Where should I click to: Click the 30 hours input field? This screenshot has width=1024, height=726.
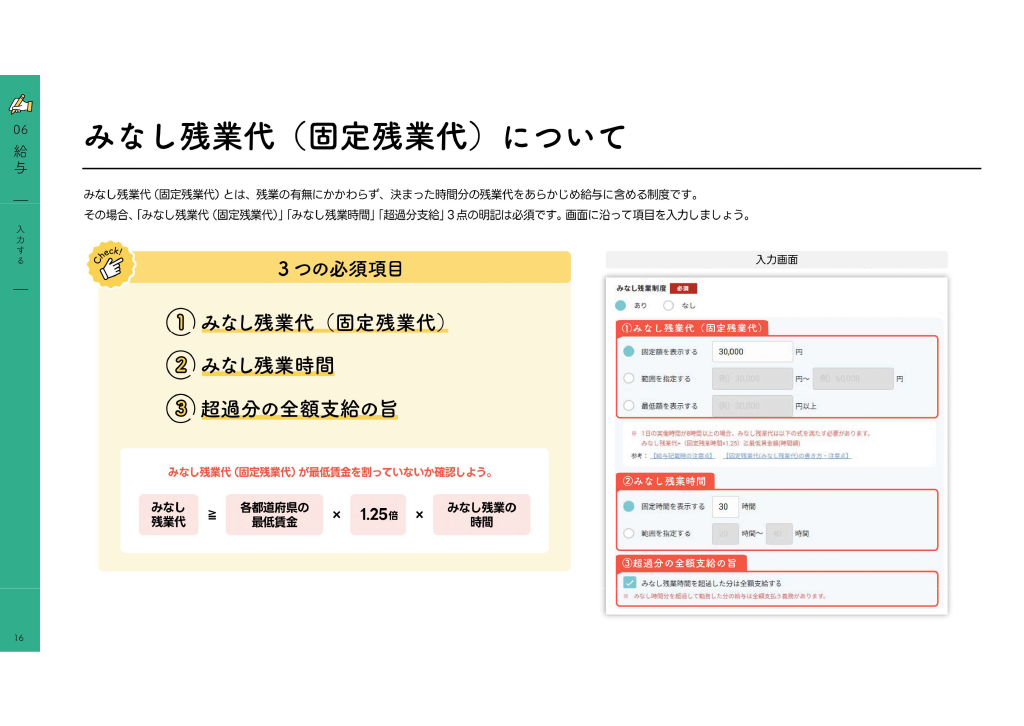pos(725,507)
